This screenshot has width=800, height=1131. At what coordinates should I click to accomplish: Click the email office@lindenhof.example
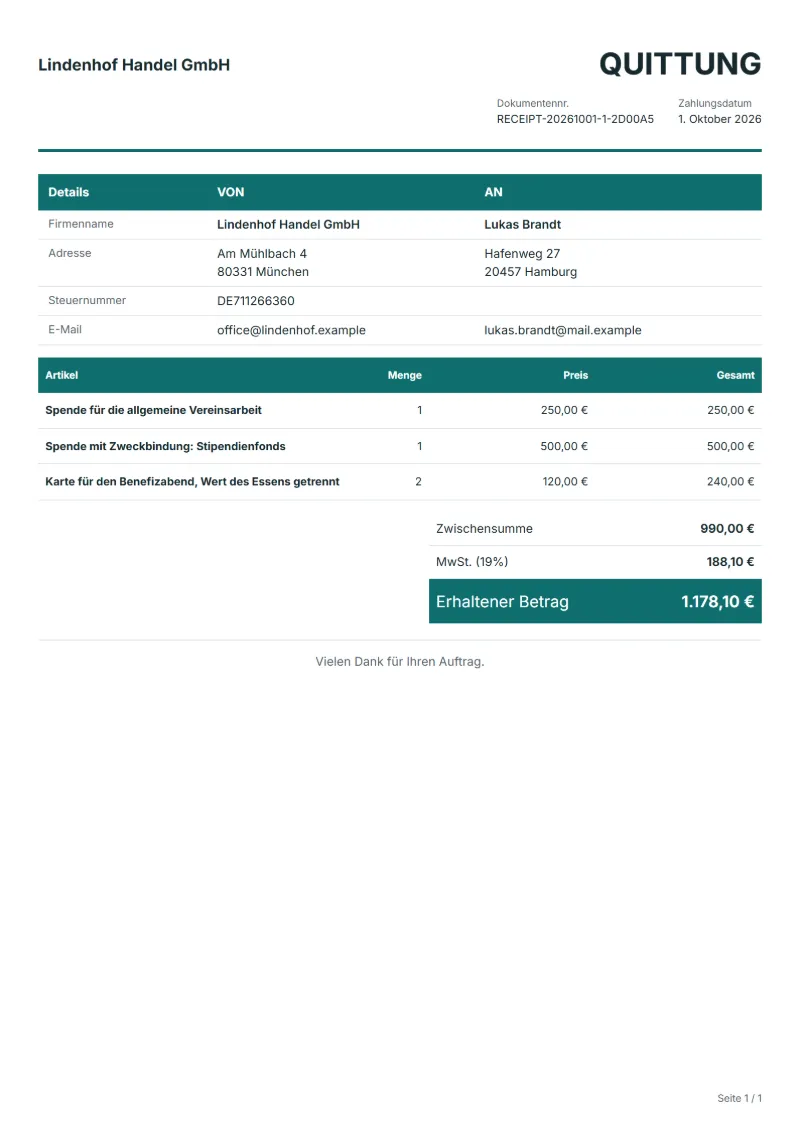(x=291, y=330)
